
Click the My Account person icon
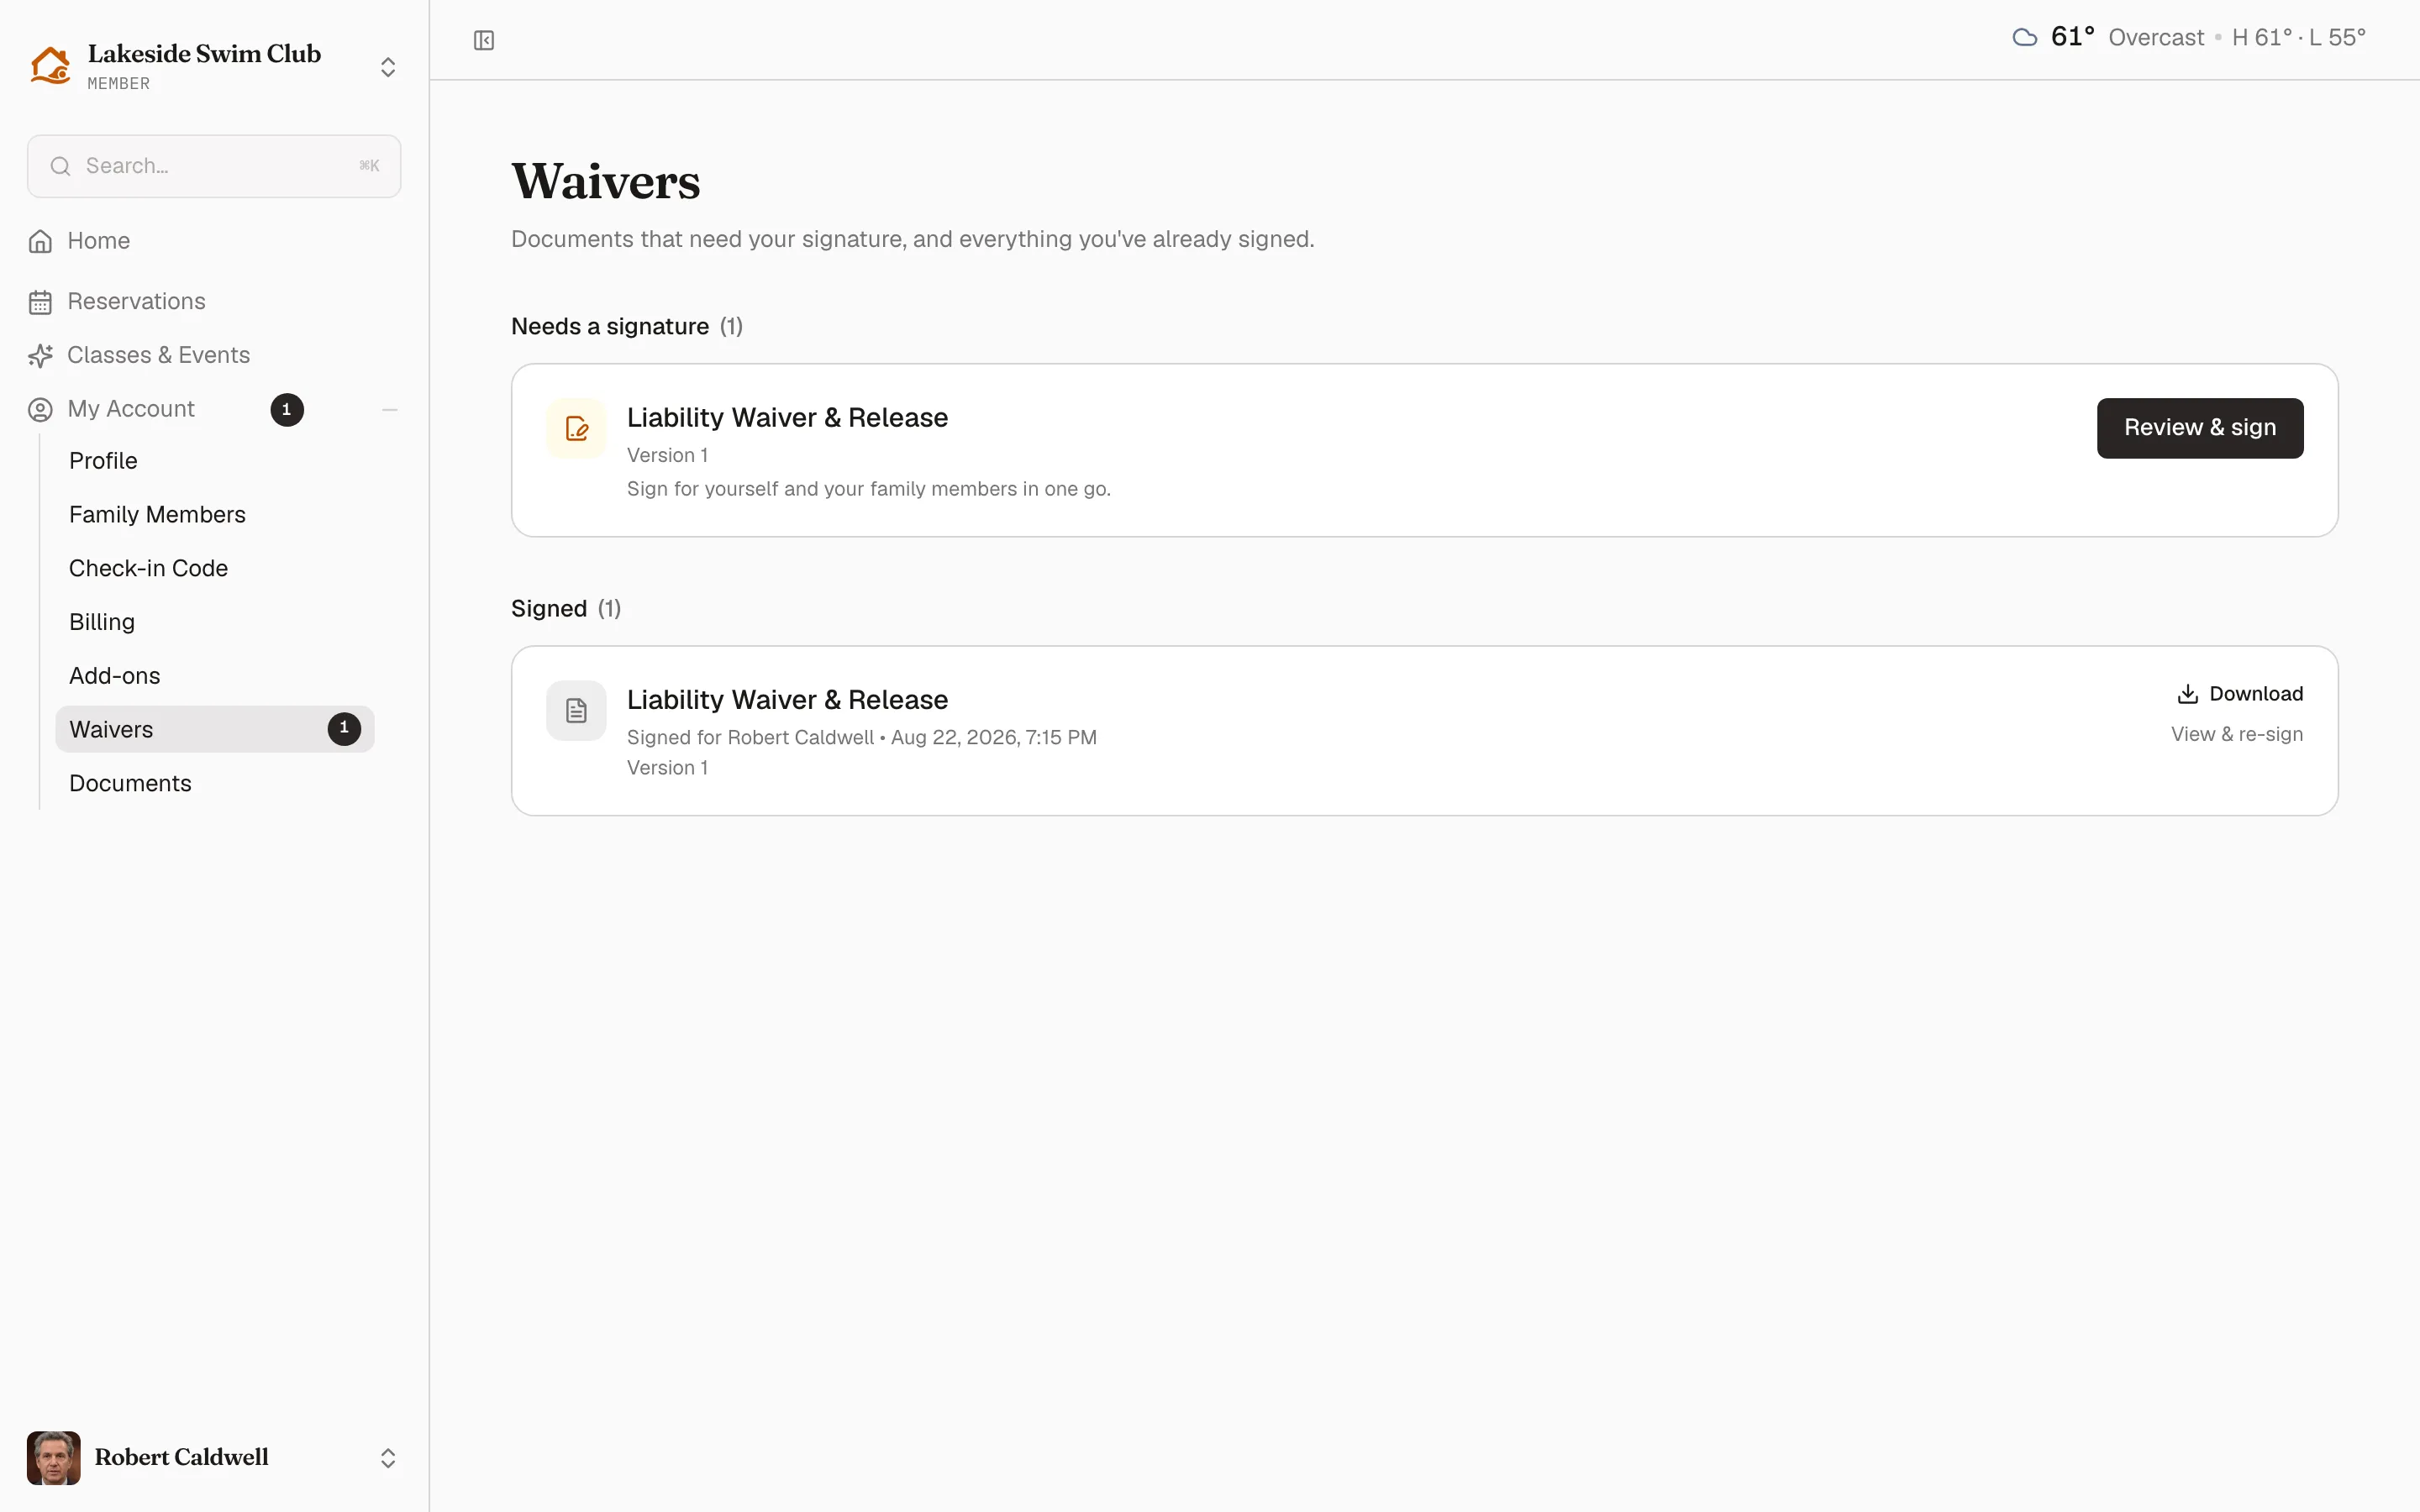[x=40, y=409]
